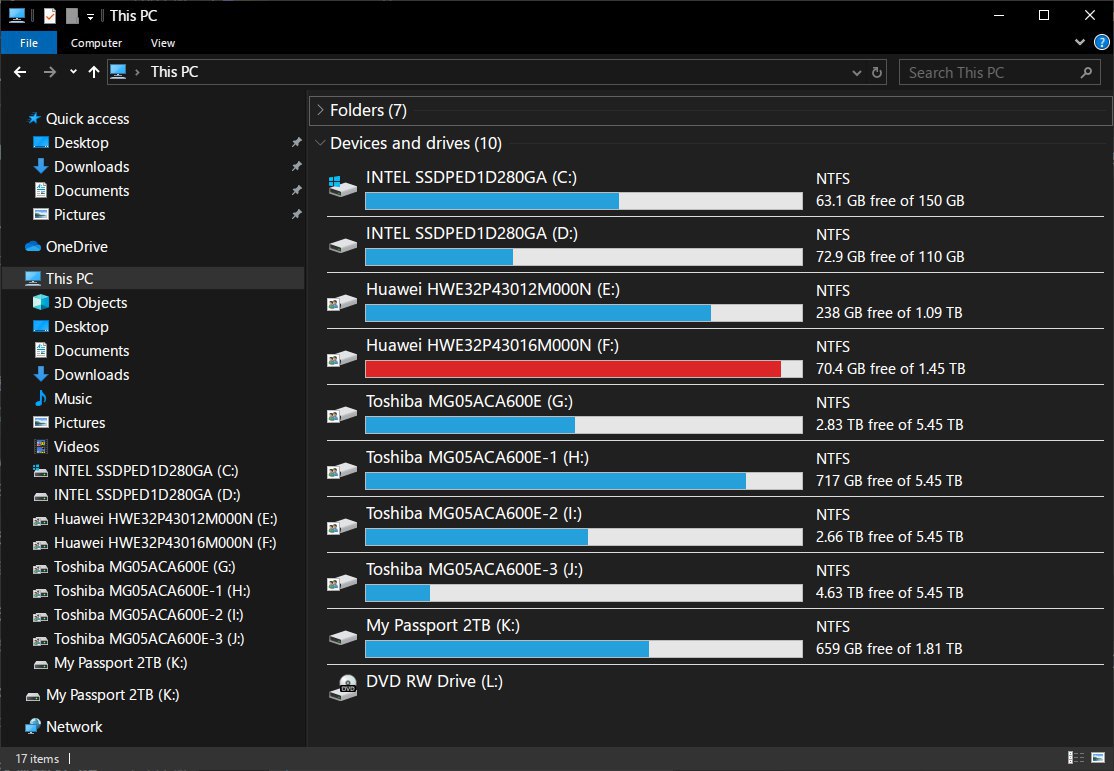The image size is (1114, 771).
Task: Click the red usage bar of drive F:
Action: click(584, 369)
